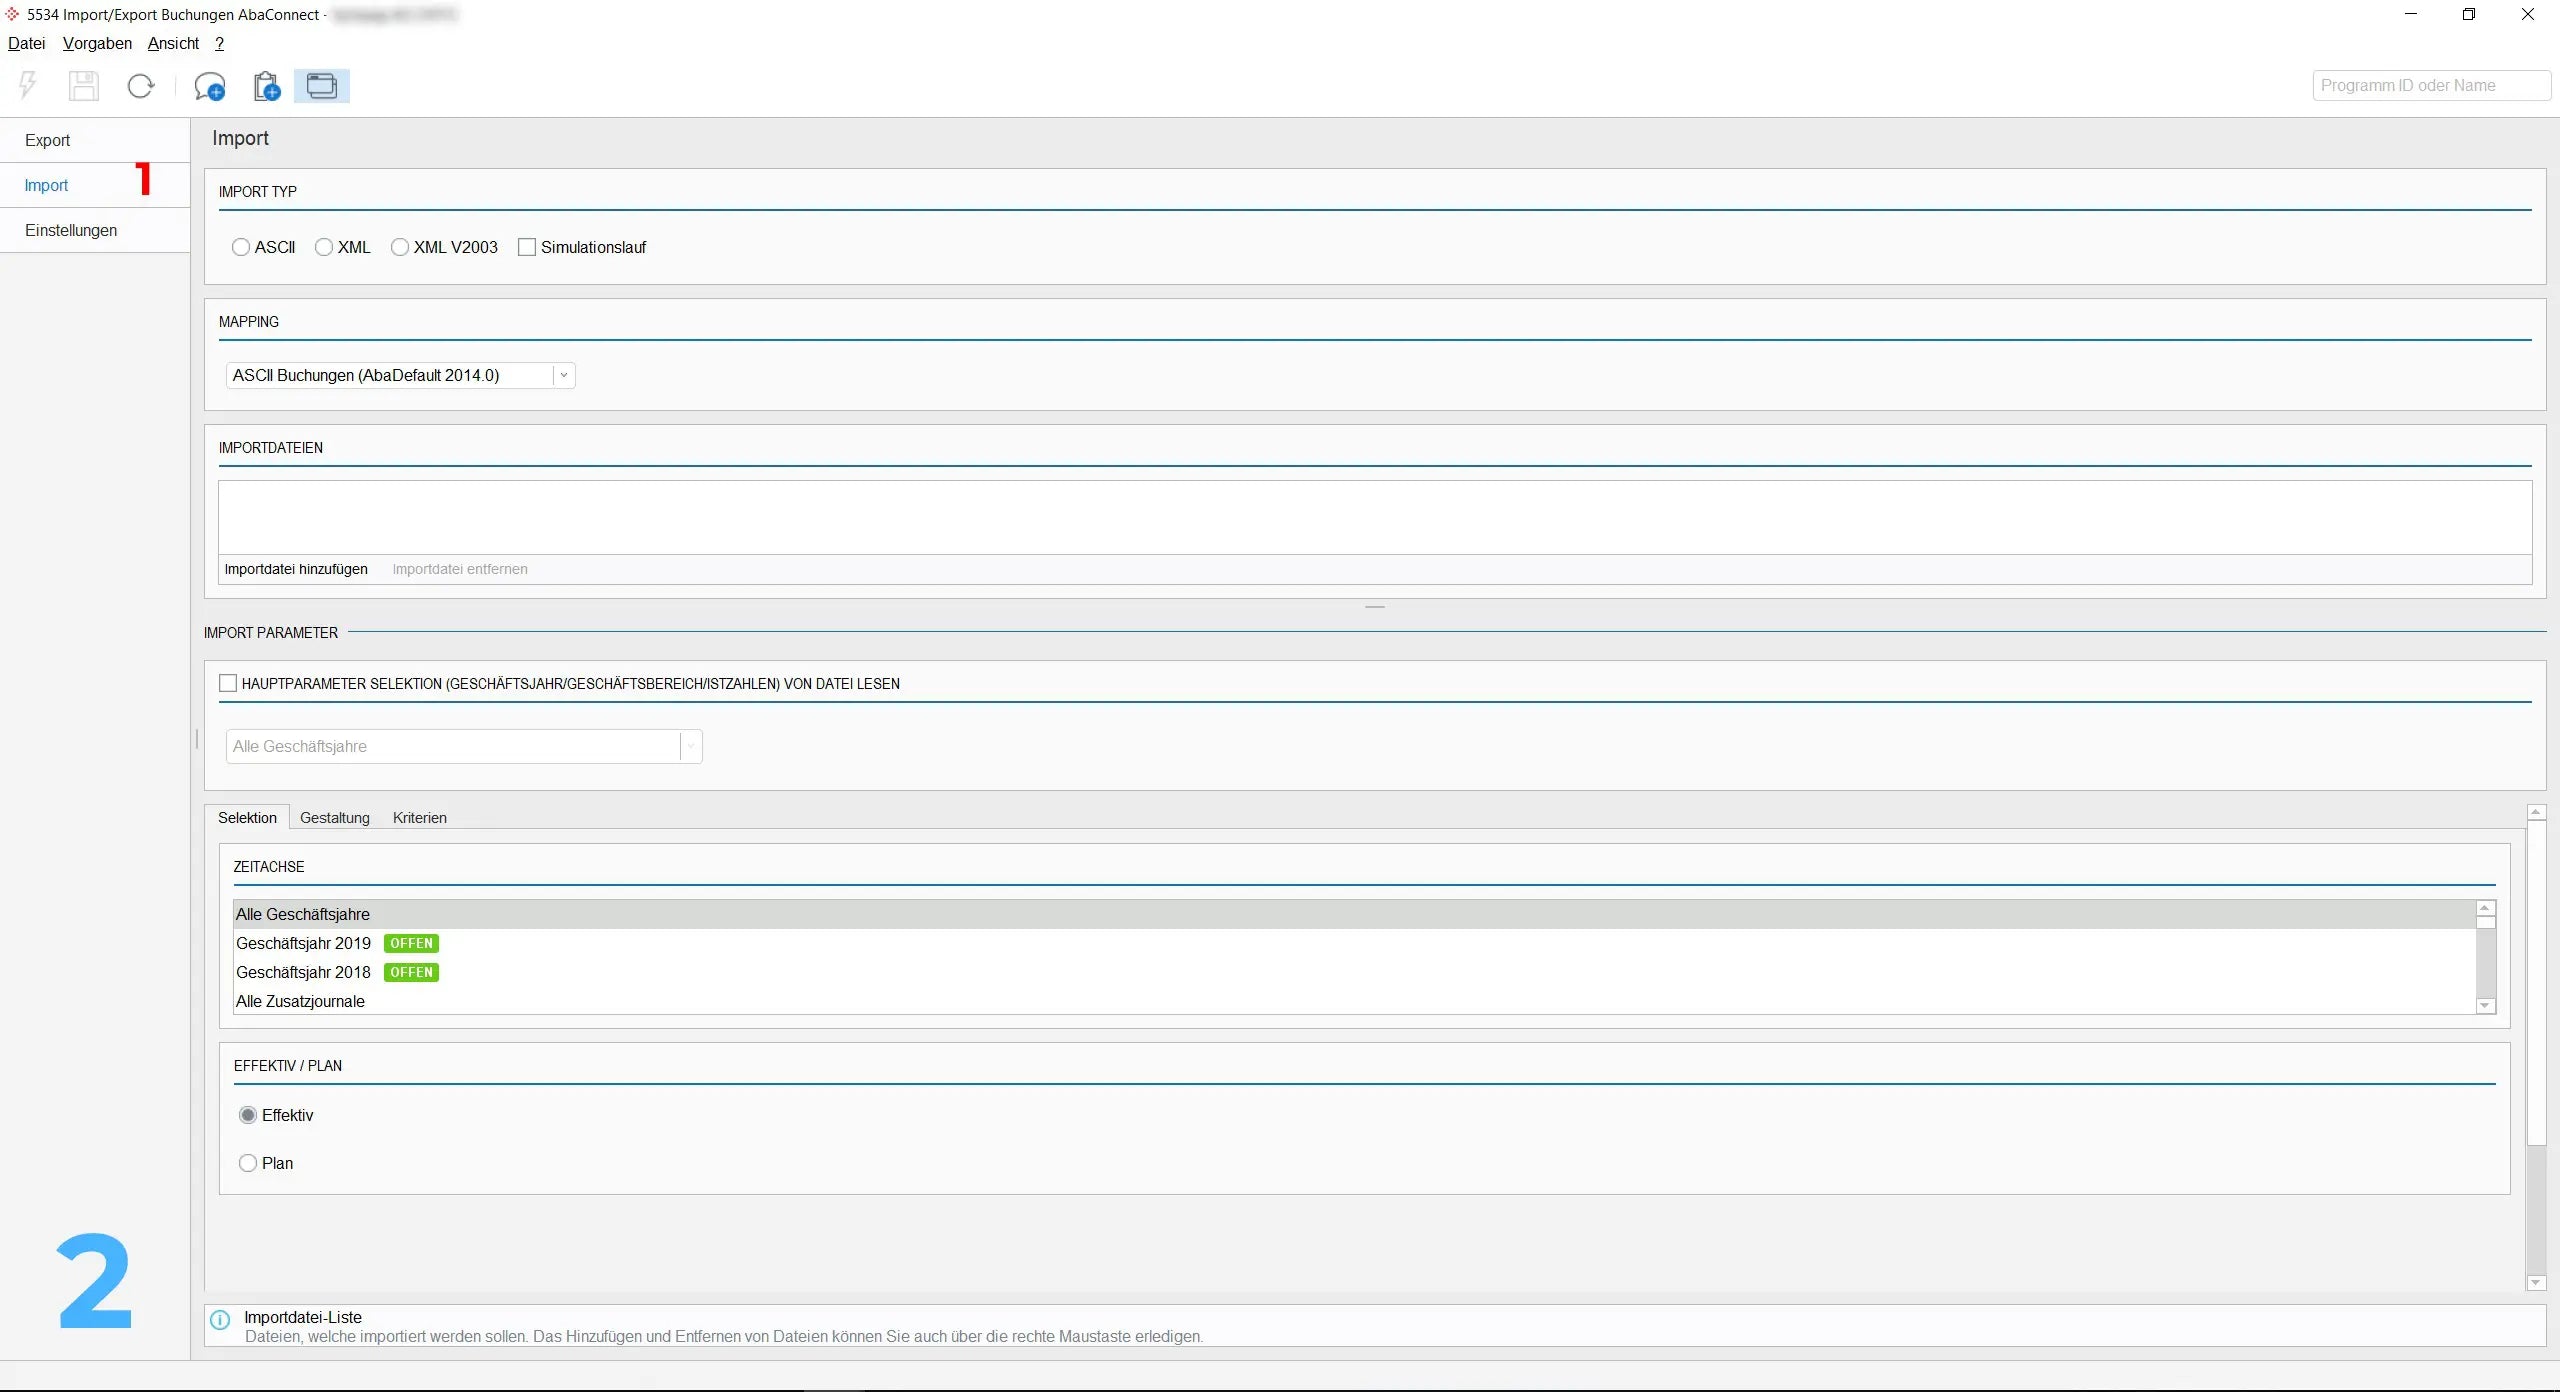Click the info icon beside Importdatei-Liste
2560x1392 pixels.
[221, 1319]
